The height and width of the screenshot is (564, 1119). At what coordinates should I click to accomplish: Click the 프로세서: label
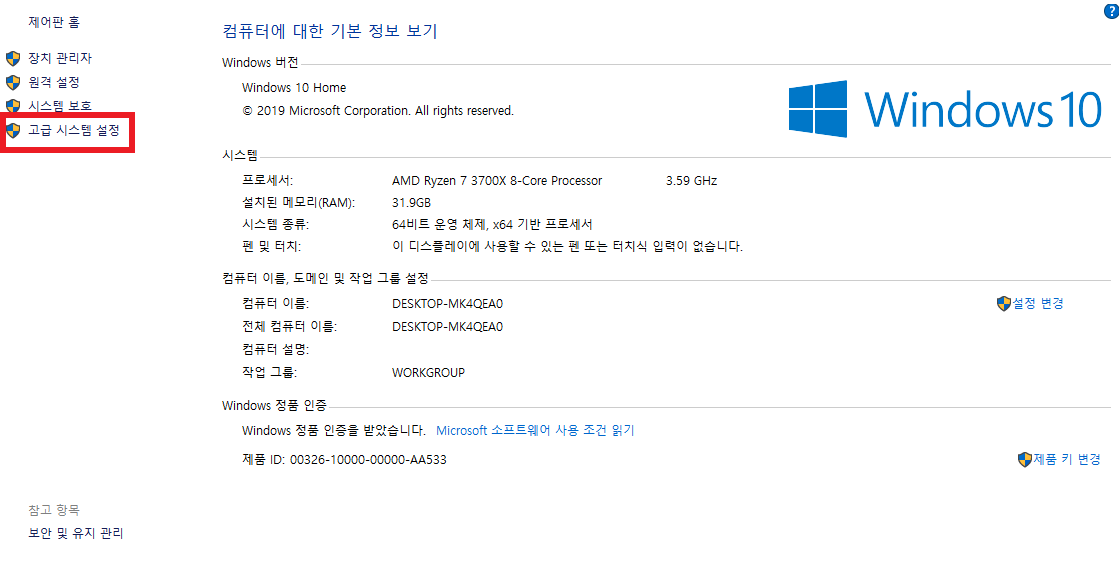[268, 181]
